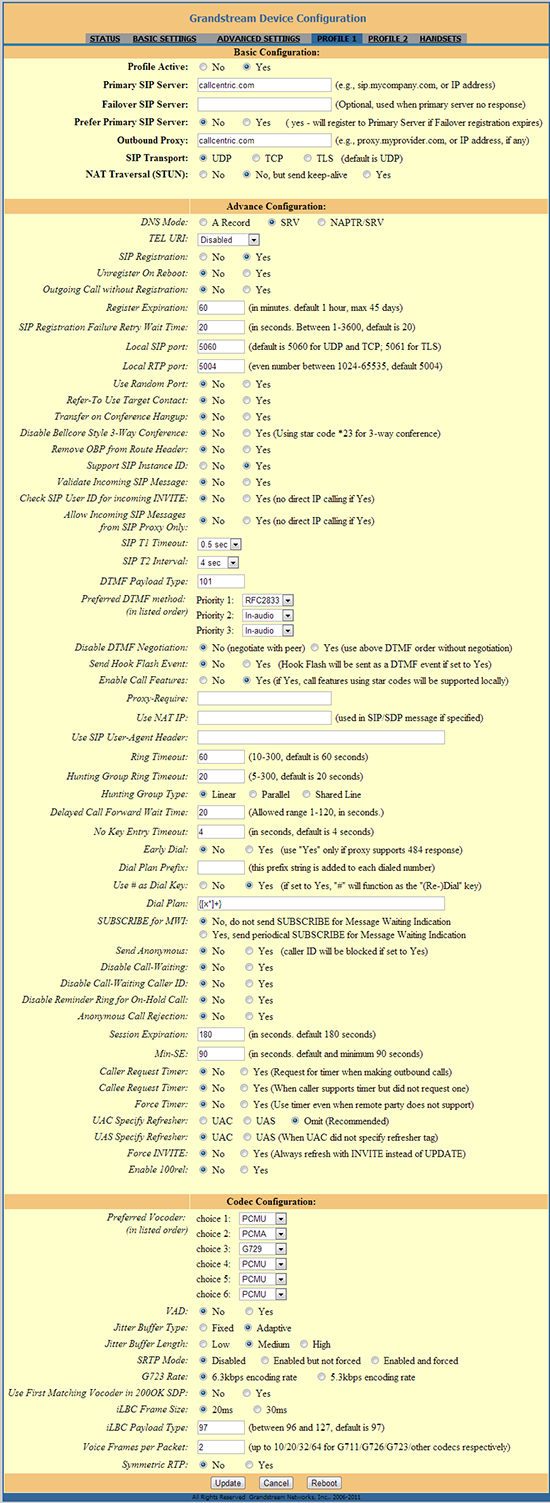550x1503 pixels.
Task: Open DTMF Priority 1 dropdown
Action: (x=268, y=600)
